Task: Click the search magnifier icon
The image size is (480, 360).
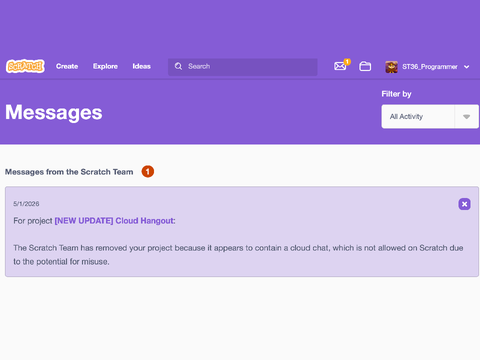Action: (x=178, y=66)
